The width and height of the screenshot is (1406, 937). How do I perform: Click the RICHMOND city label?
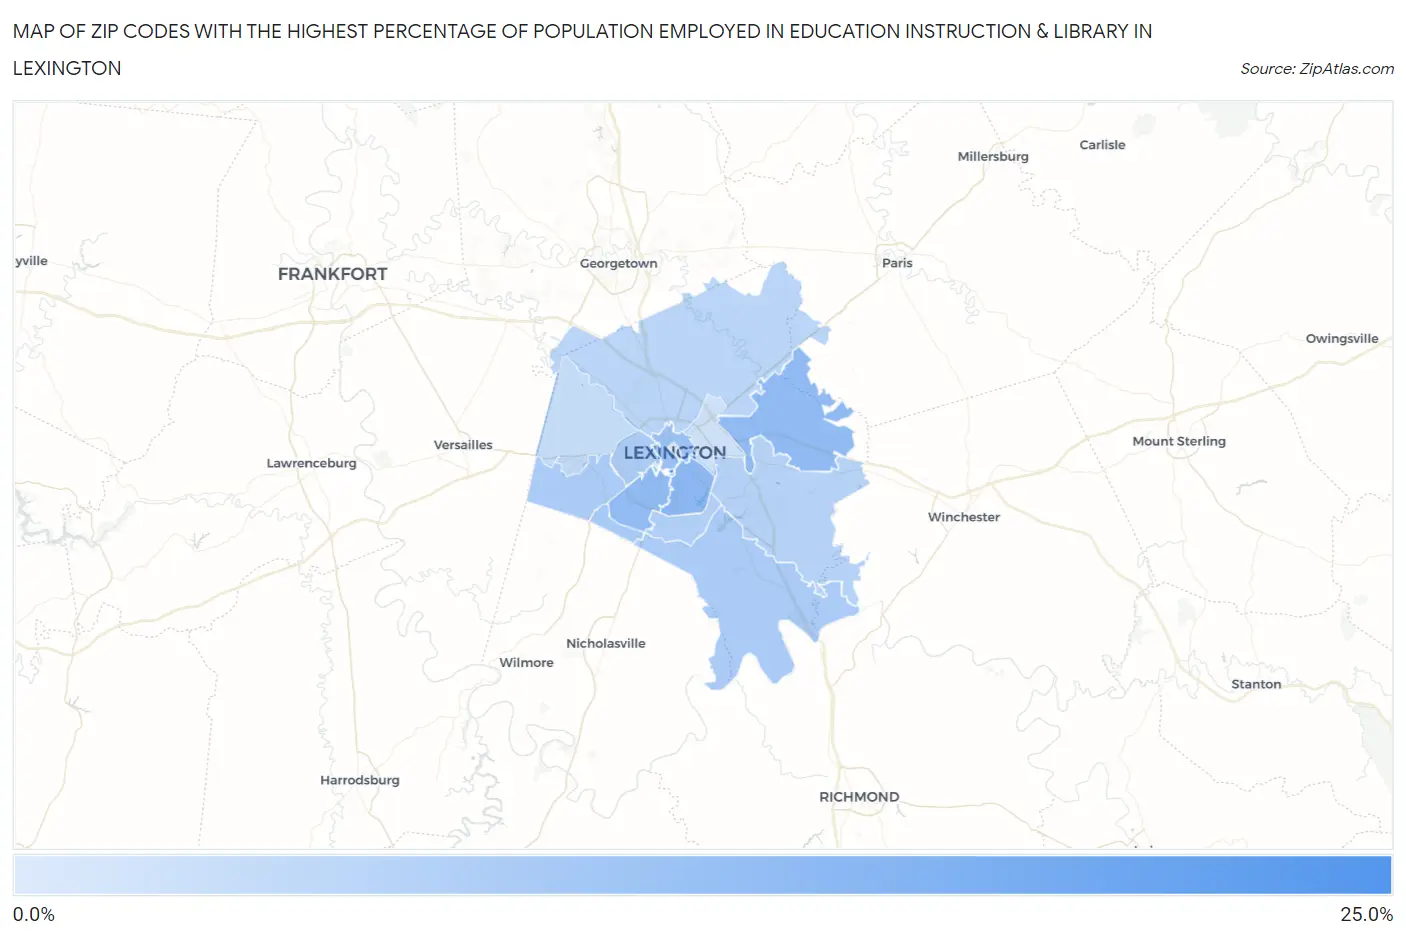(859, 797)
